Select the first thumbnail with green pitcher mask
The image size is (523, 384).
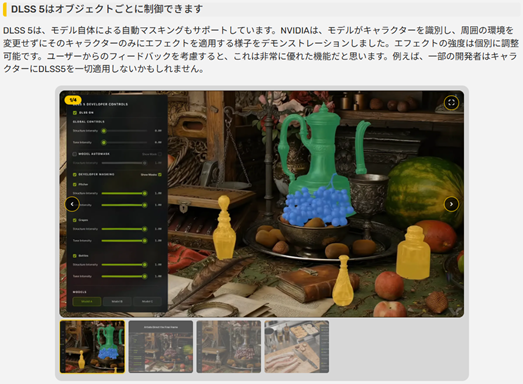click(92, 347)
